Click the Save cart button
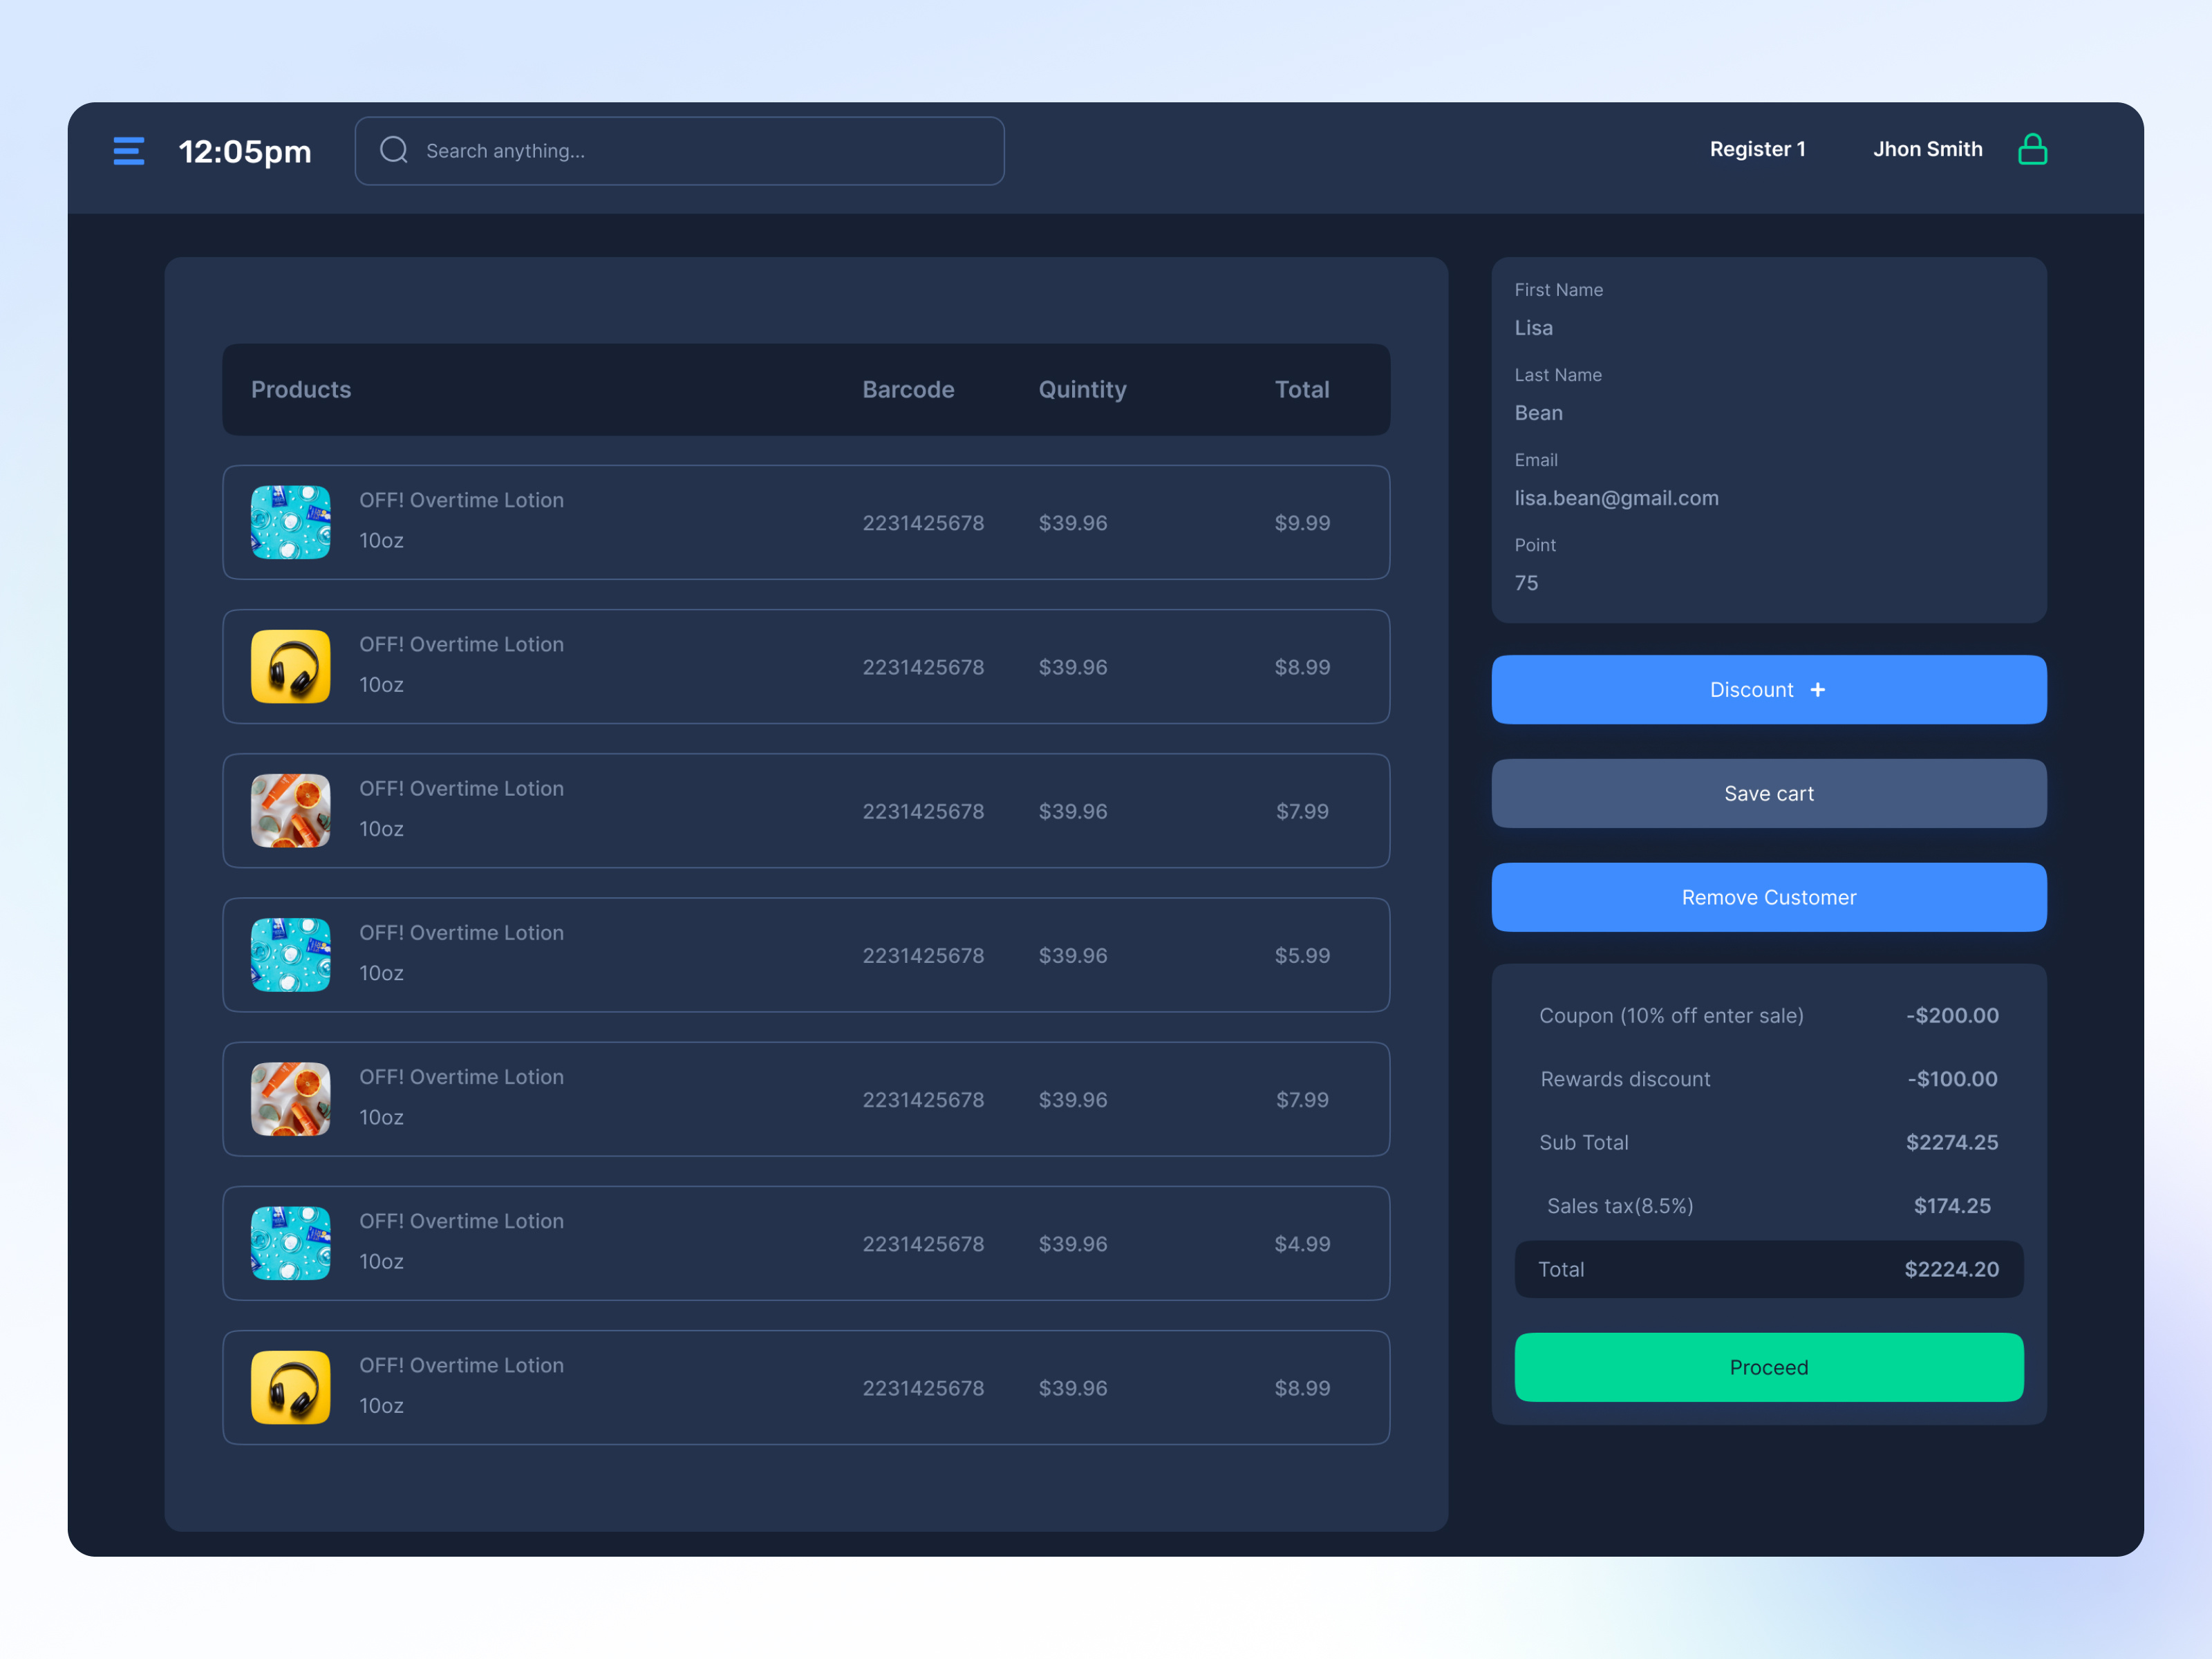Screen dimensions: 2212x1659 (1768, 793)
